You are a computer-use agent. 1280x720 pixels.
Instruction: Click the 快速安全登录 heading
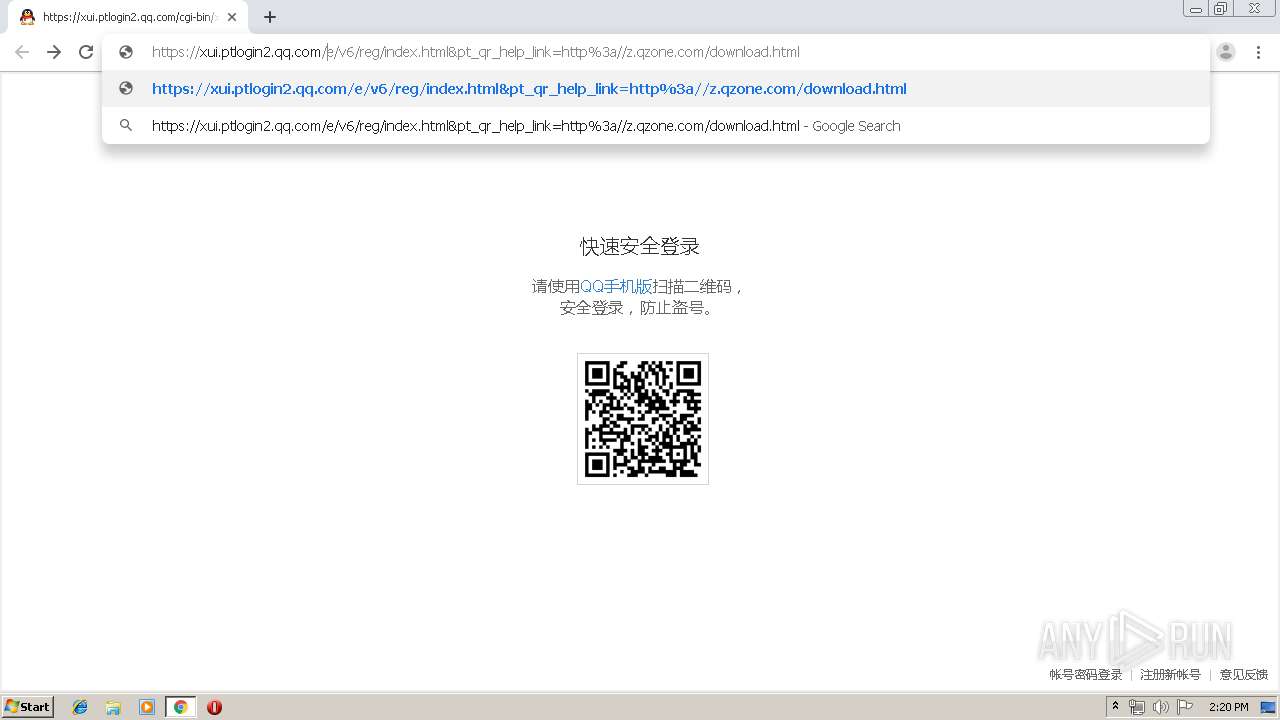pos(640,246)
